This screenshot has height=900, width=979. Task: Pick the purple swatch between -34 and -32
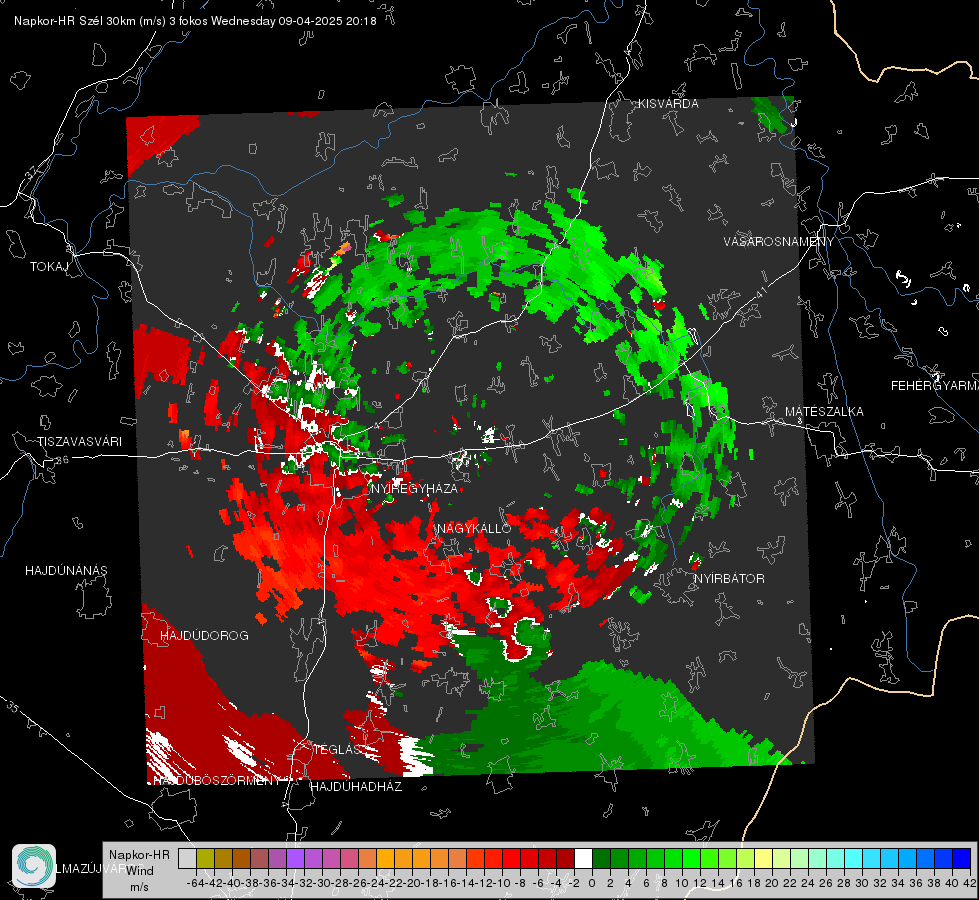click(295, 859)
